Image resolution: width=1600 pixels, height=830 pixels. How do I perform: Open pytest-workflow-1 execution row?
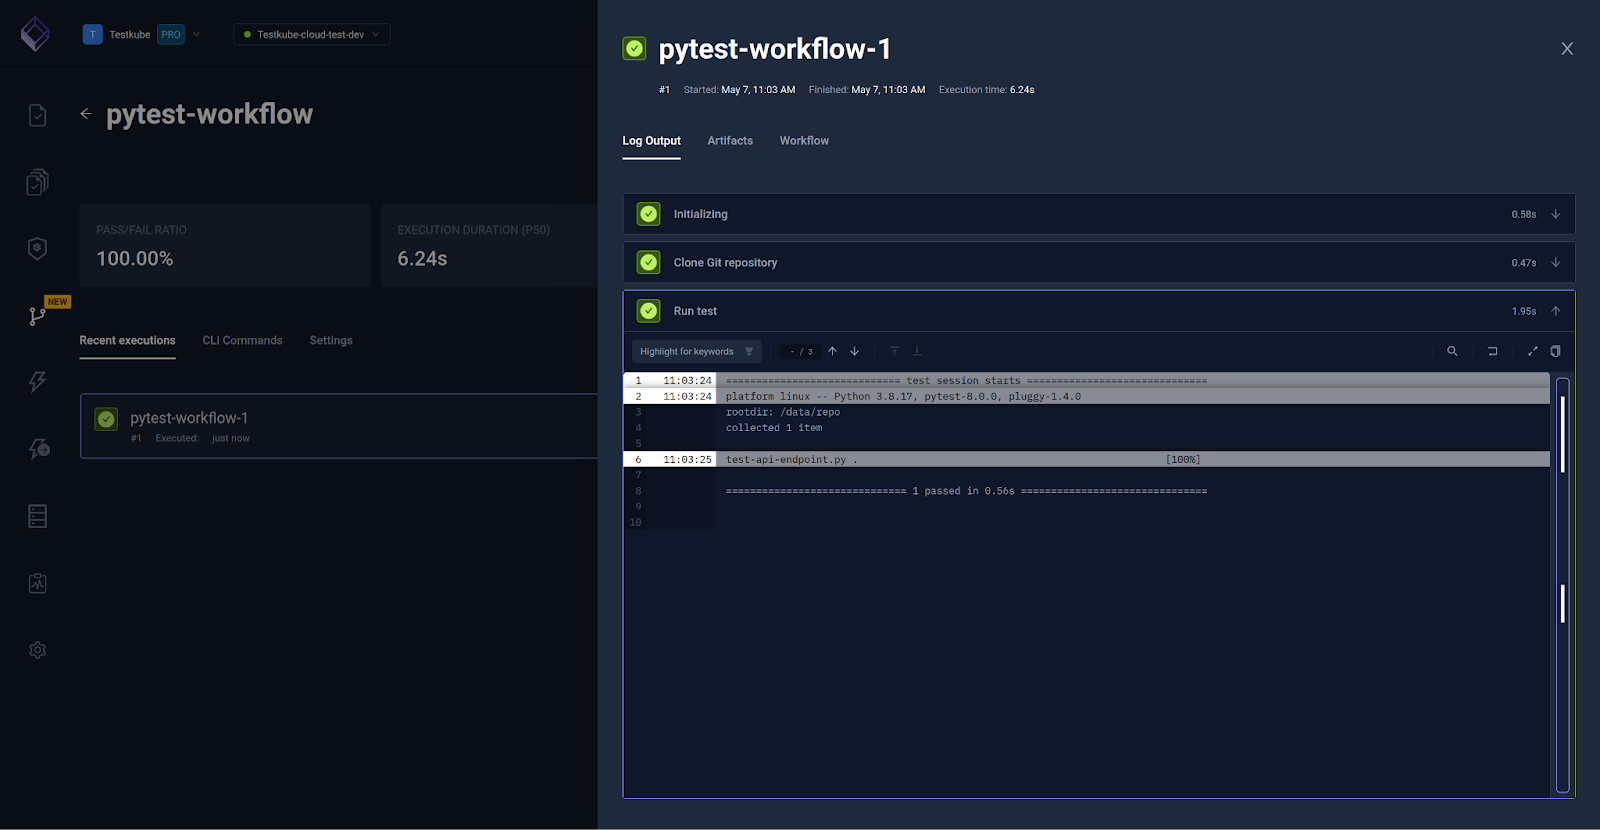click(339, 426)
